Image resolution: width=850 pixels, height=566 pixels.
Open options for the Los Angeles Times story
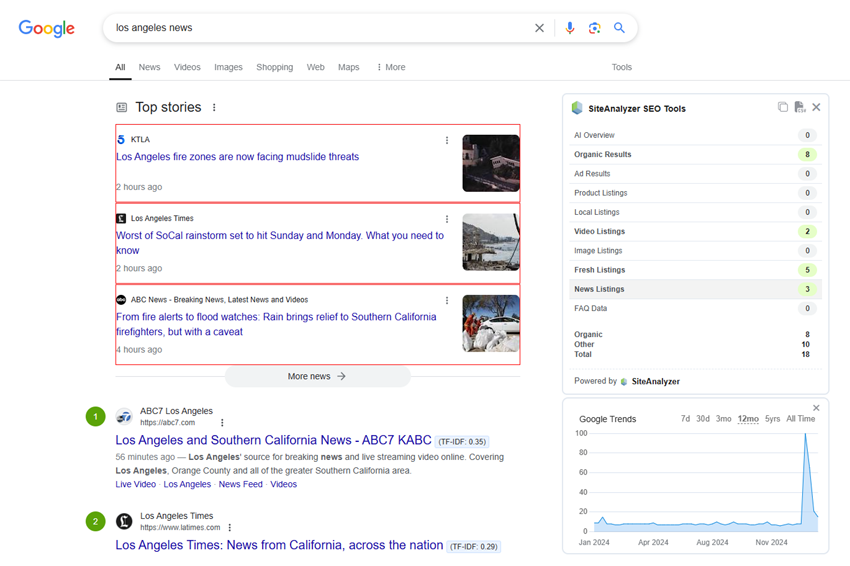(x=447, y=219)
